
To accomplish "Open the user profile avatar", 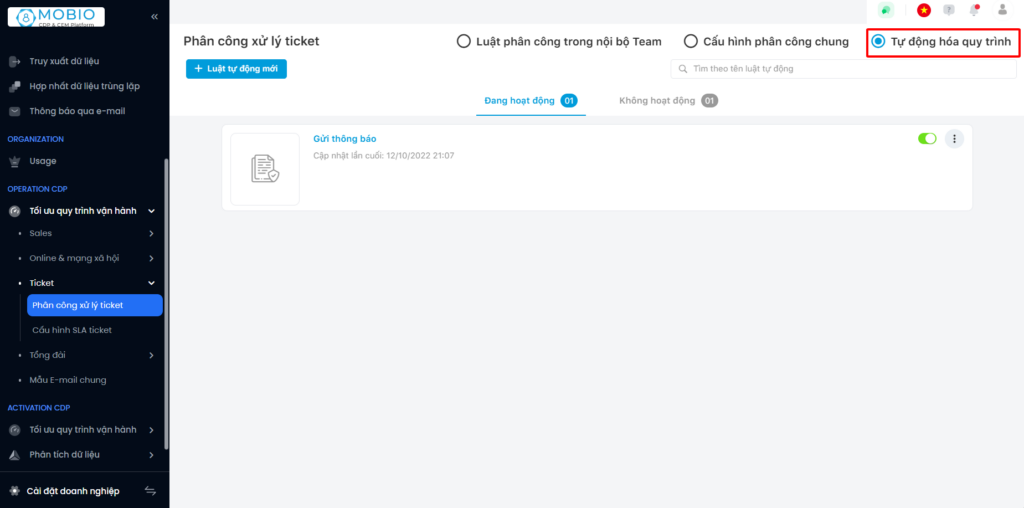I will pos(1002,10).
